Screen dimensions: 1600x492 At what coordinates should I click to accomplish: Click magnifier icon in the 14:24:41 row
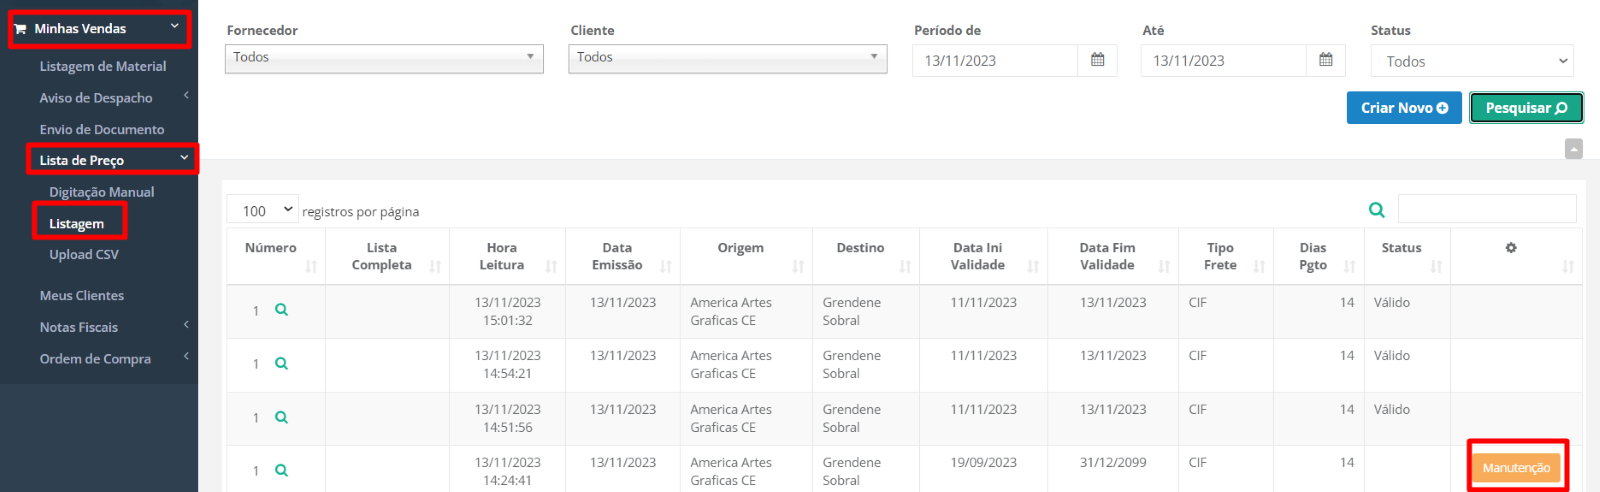[281, 470]
